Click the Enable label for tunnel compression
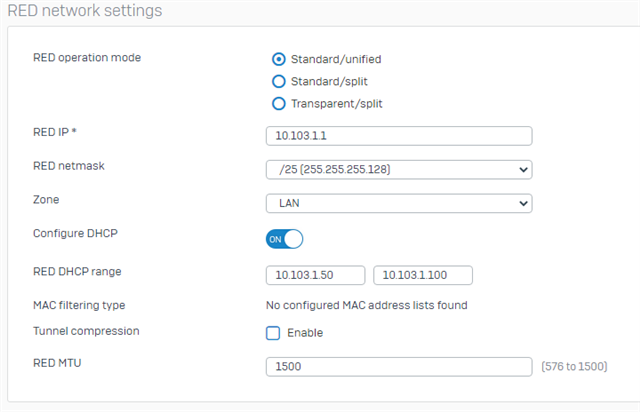This screenshot has width=640, height=412. tap(305, 333)
